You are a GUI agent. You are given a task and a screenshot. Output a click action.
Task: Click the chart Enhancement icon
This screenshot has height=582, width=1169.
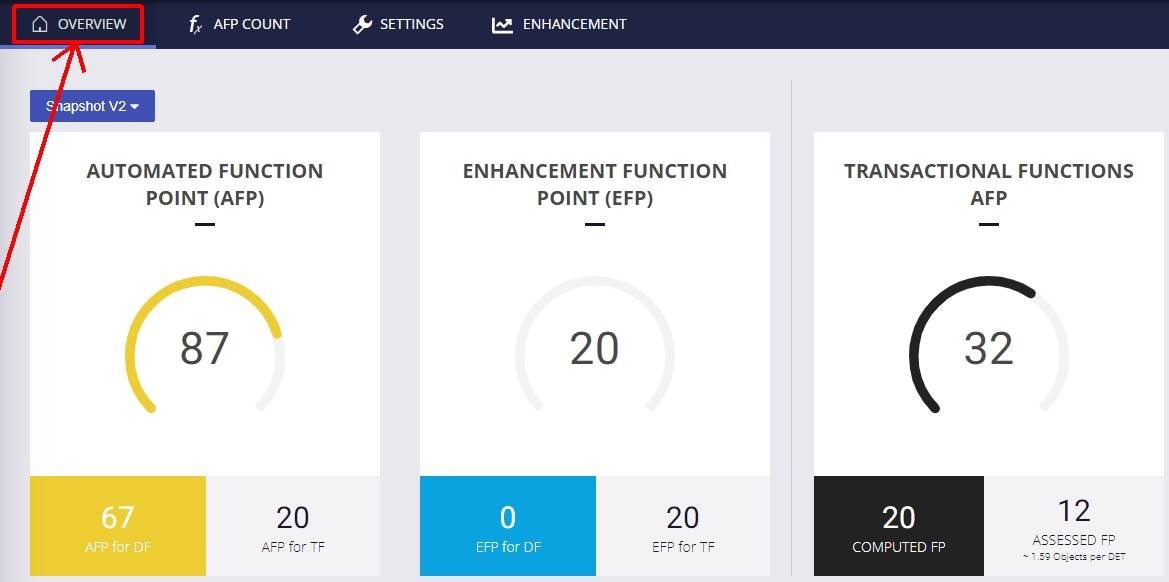click(x=502, y=24)
